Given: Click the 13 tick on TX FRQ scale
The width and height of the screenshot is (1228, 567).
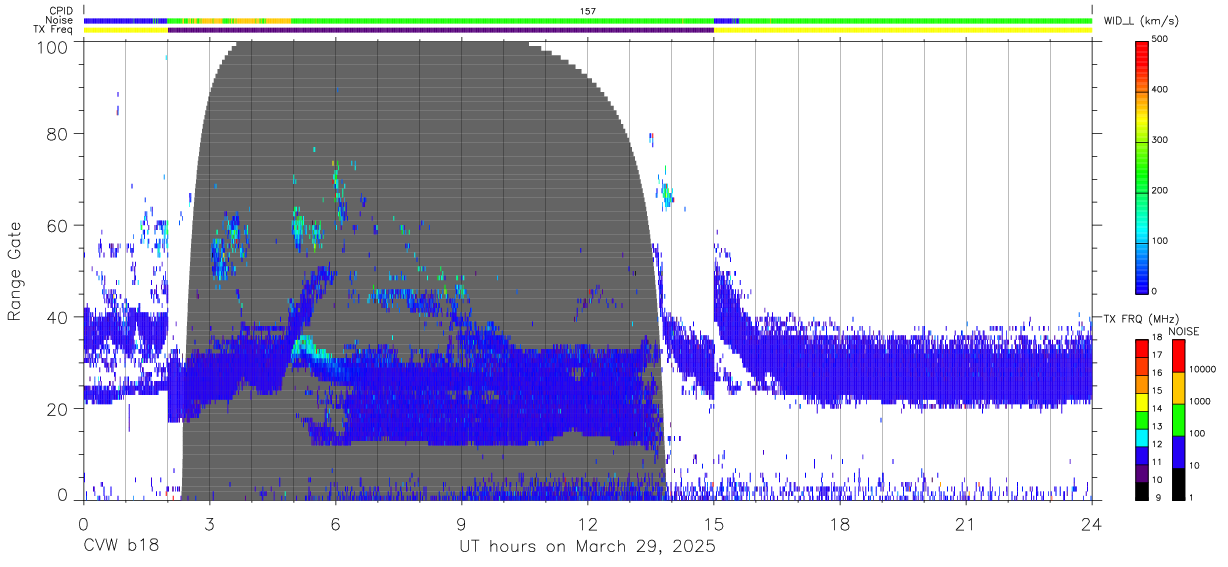Looking at the screenshot, I should 1156,426.
